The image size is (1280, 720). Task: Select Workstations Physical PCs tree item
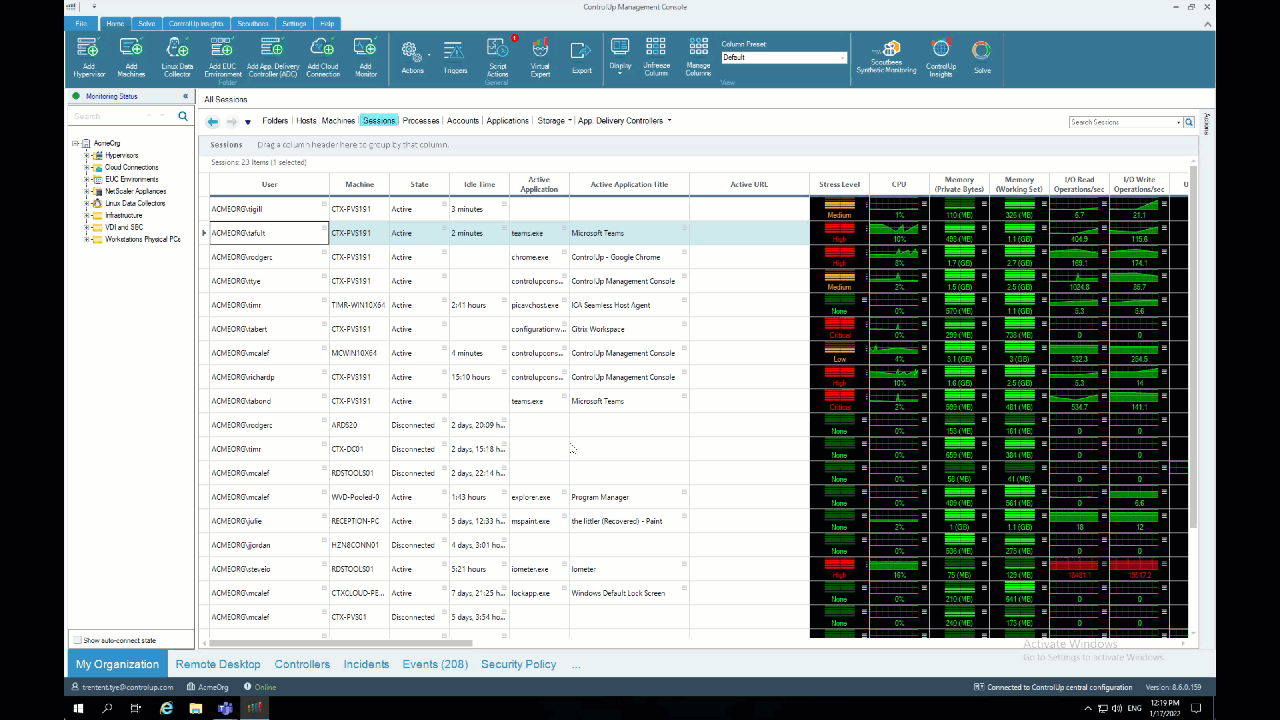click(143, 239)
